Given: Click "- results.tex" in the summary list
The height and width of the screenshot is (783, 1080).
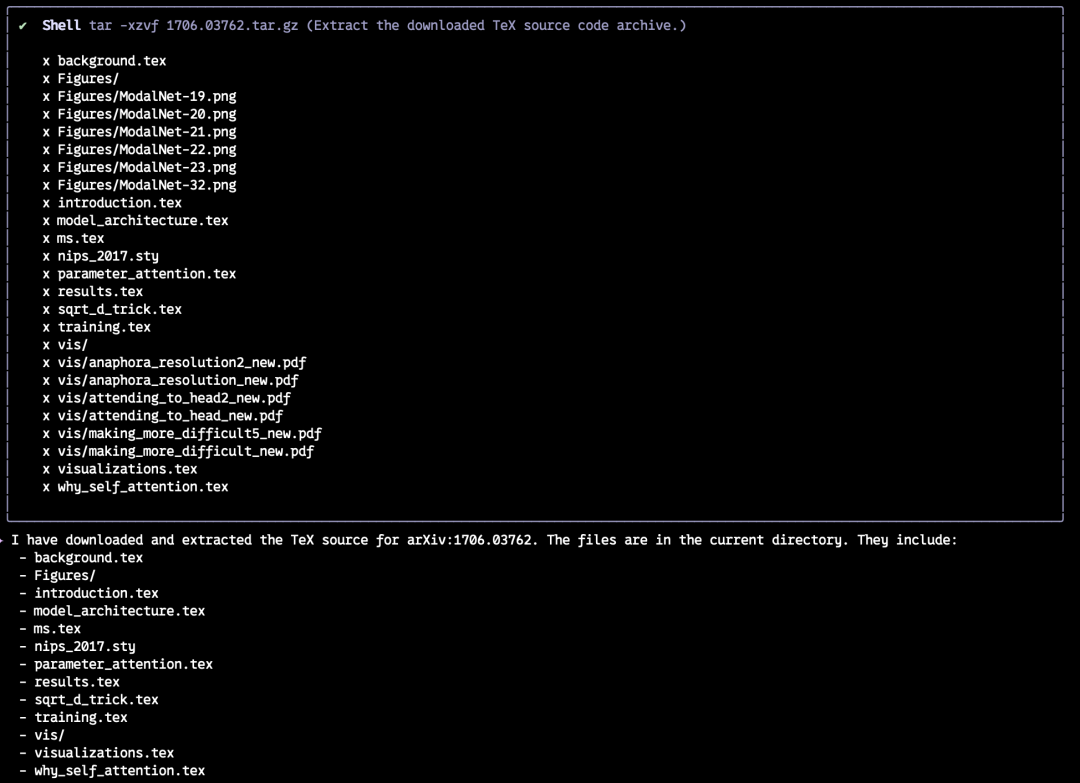Looking at the screenshot, I should [70, 682].
